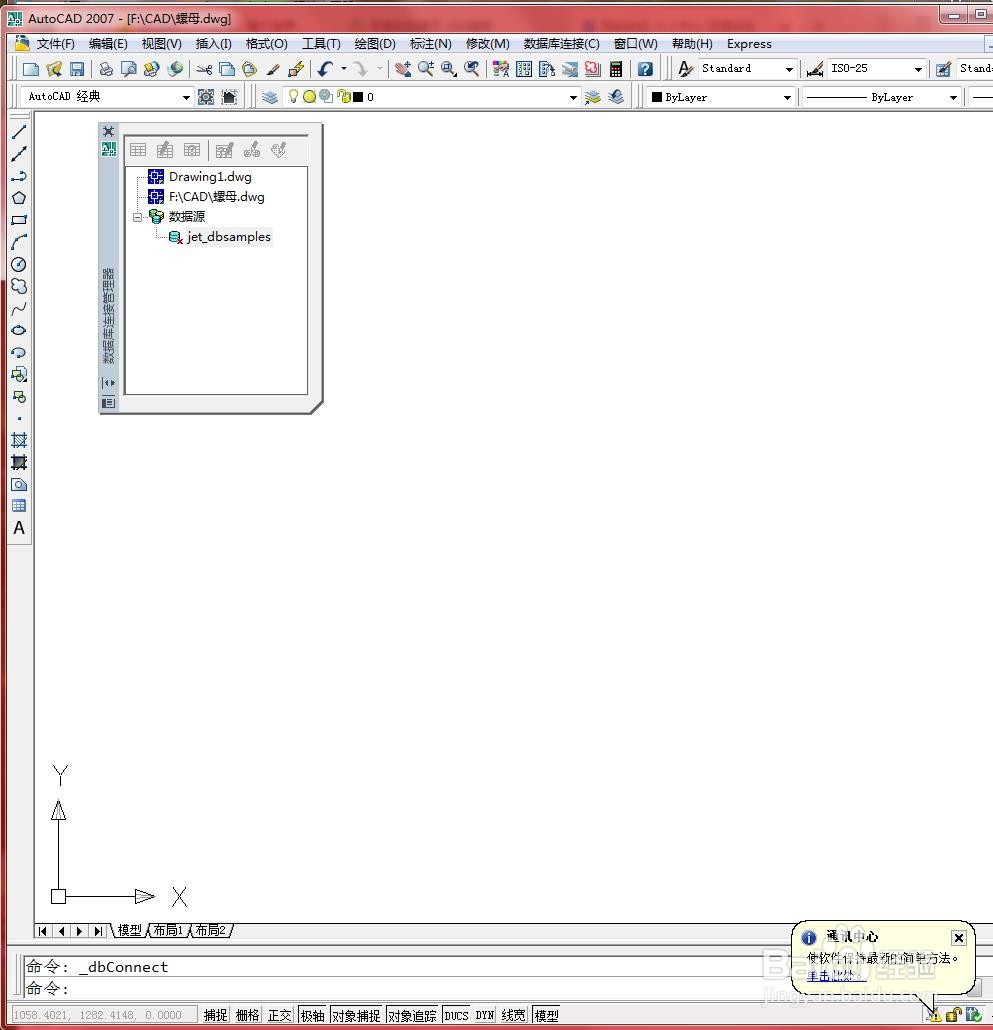Close the dbConnect manager palette

(x=108, y=131)
